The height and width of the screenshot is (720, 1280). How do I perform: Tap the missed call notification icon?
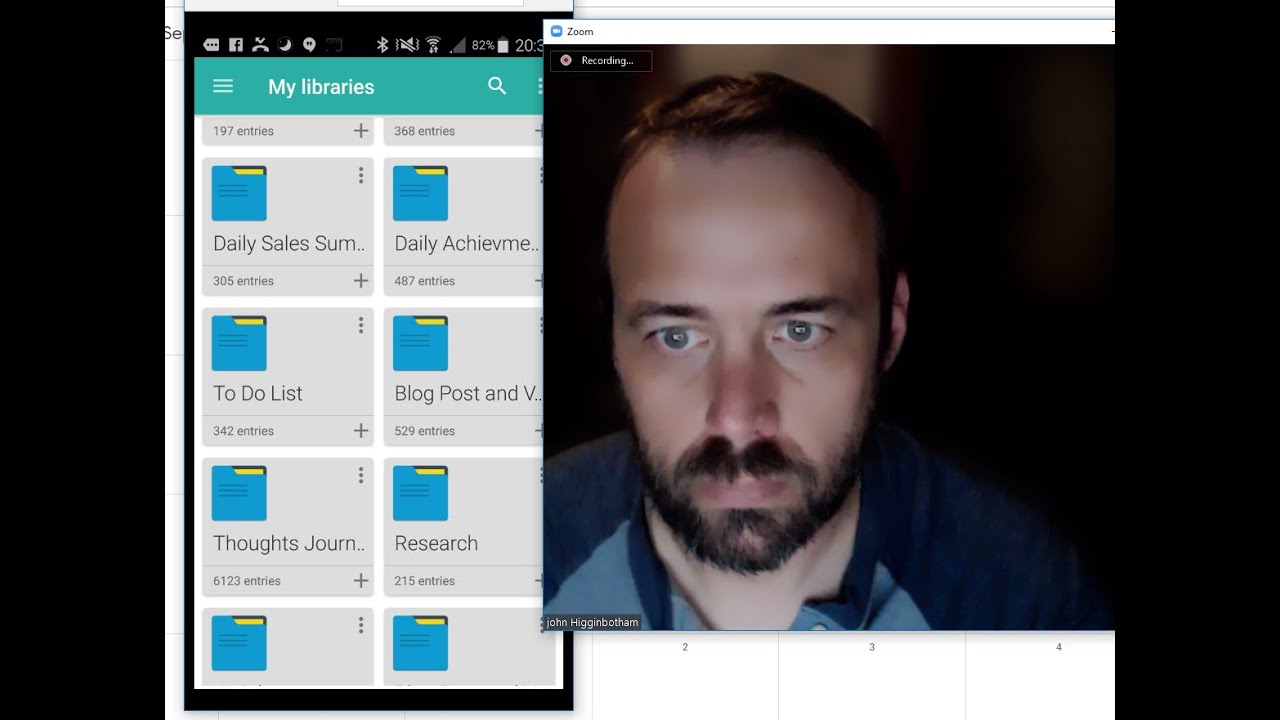coord(261,44)
